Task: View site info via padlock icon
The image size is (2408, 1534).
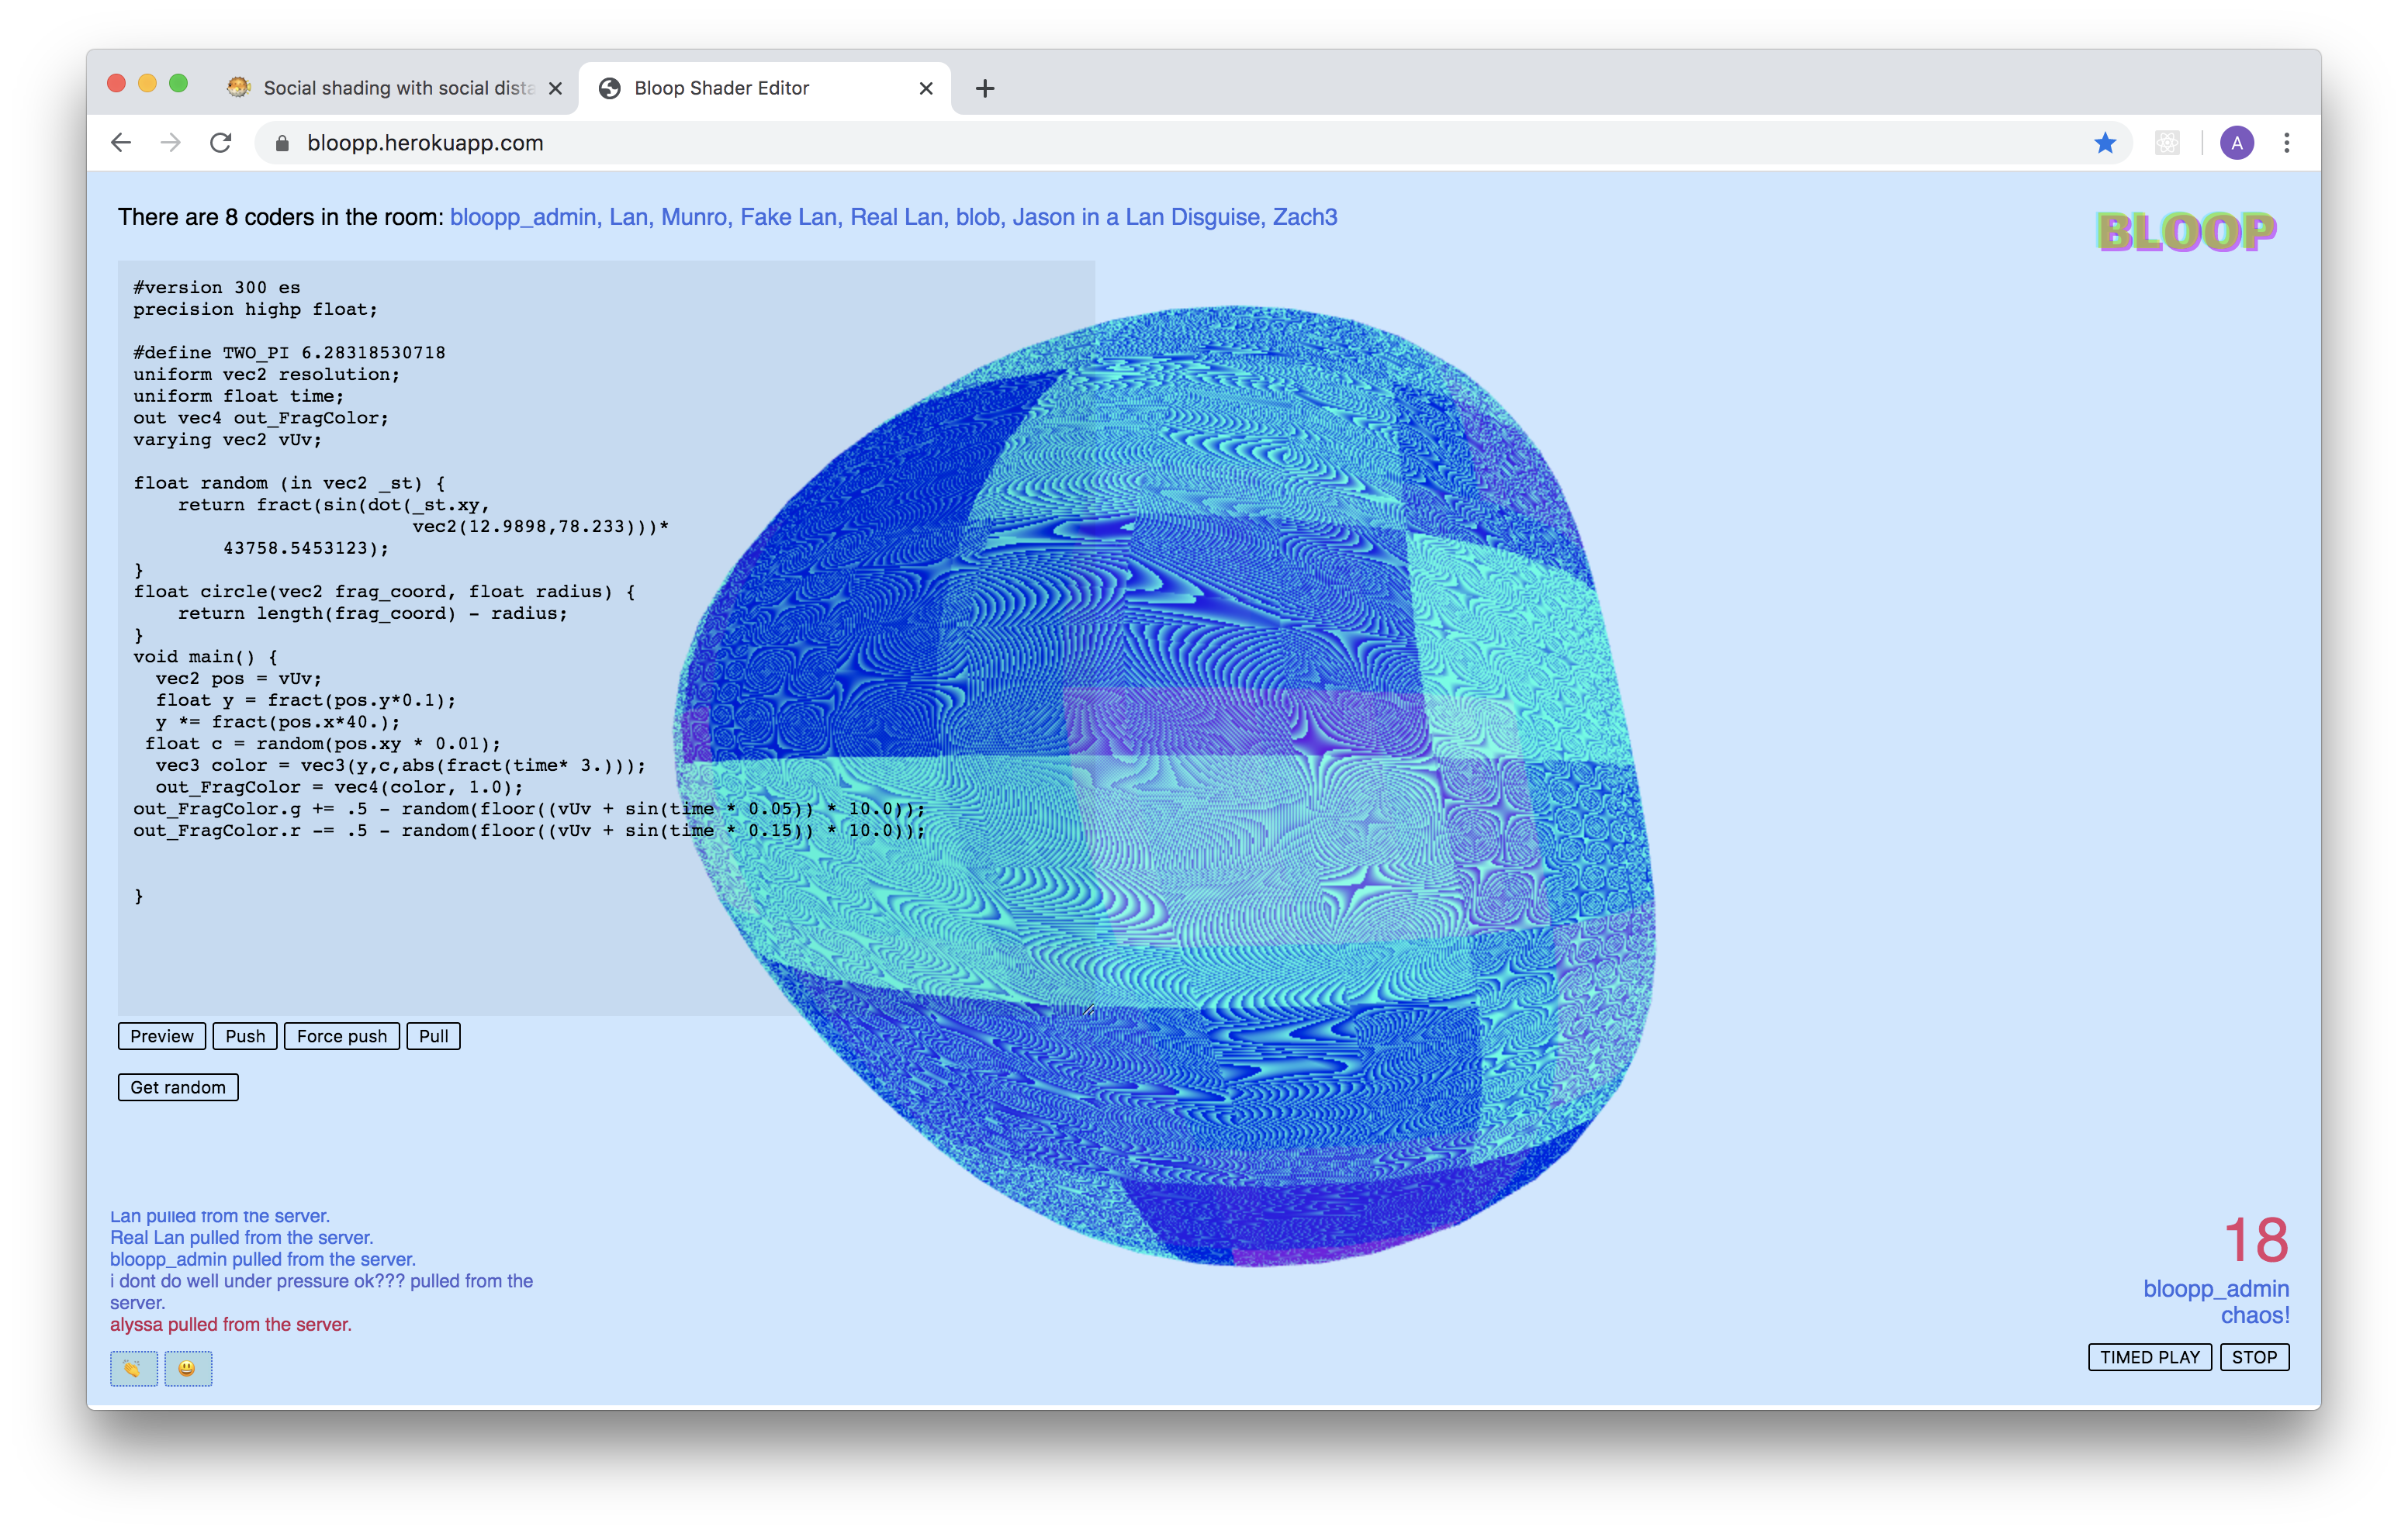Action: tap(282, 143)
